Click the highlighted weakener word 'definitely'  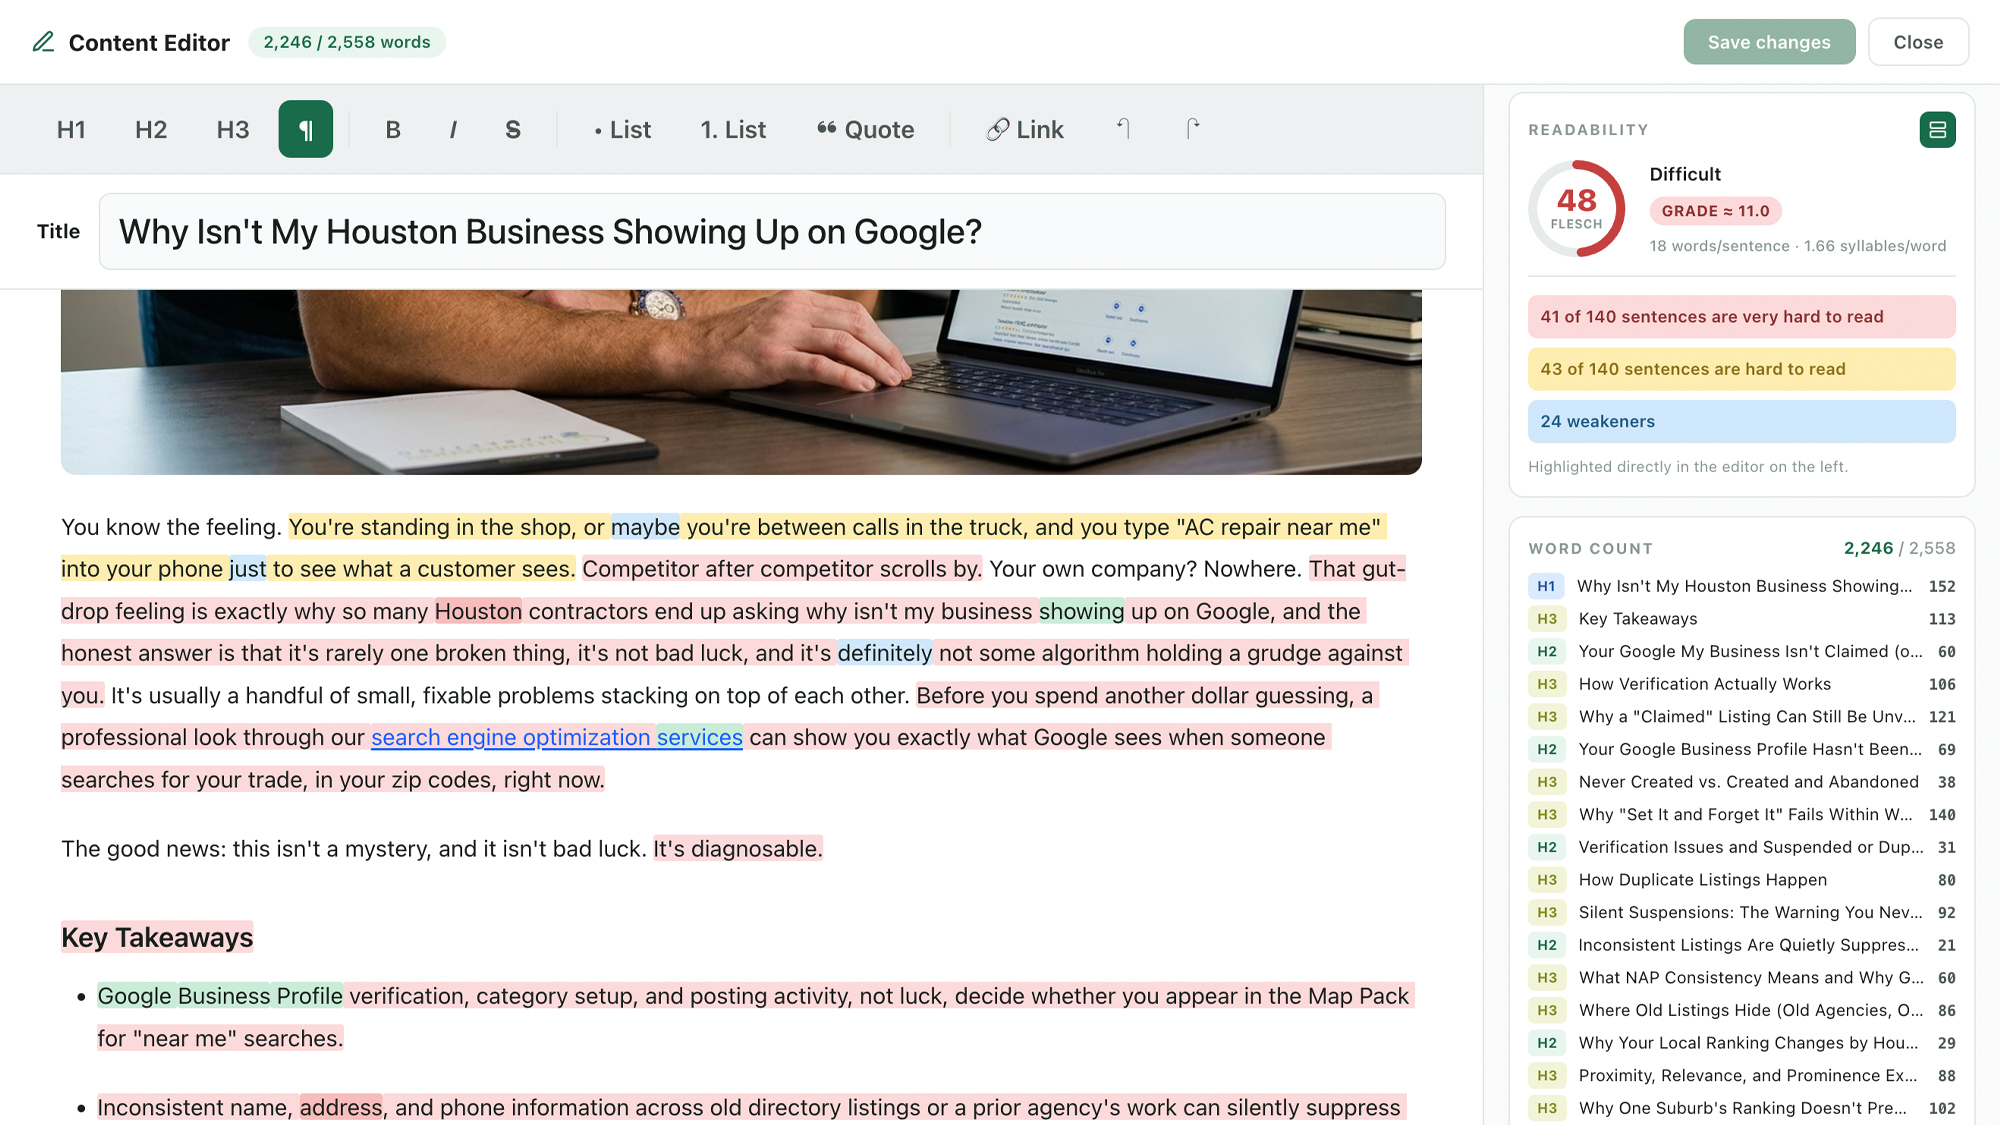click(885, 654)
